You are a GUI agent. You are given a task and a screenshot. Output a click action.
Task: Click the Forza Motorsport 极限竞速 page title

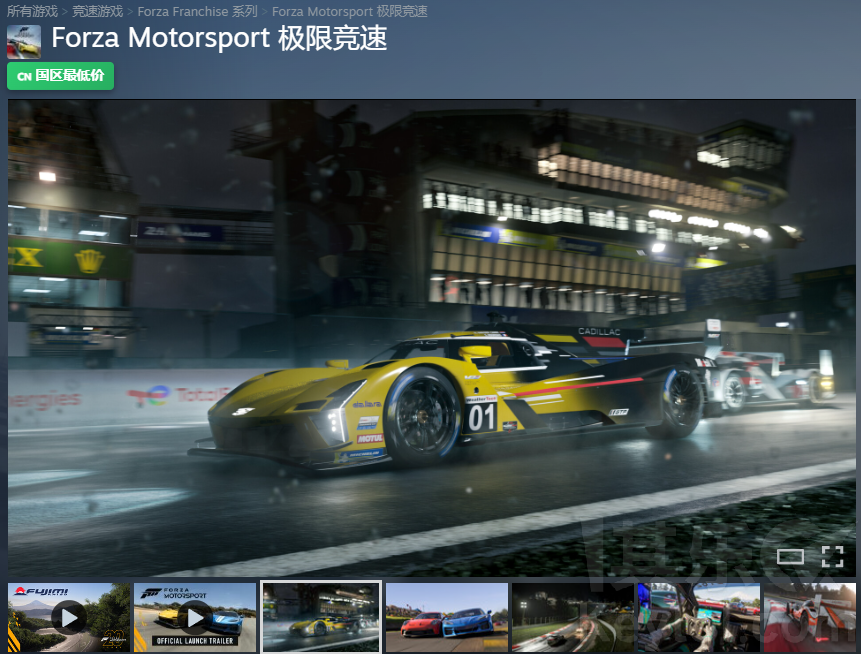[219, 38]
